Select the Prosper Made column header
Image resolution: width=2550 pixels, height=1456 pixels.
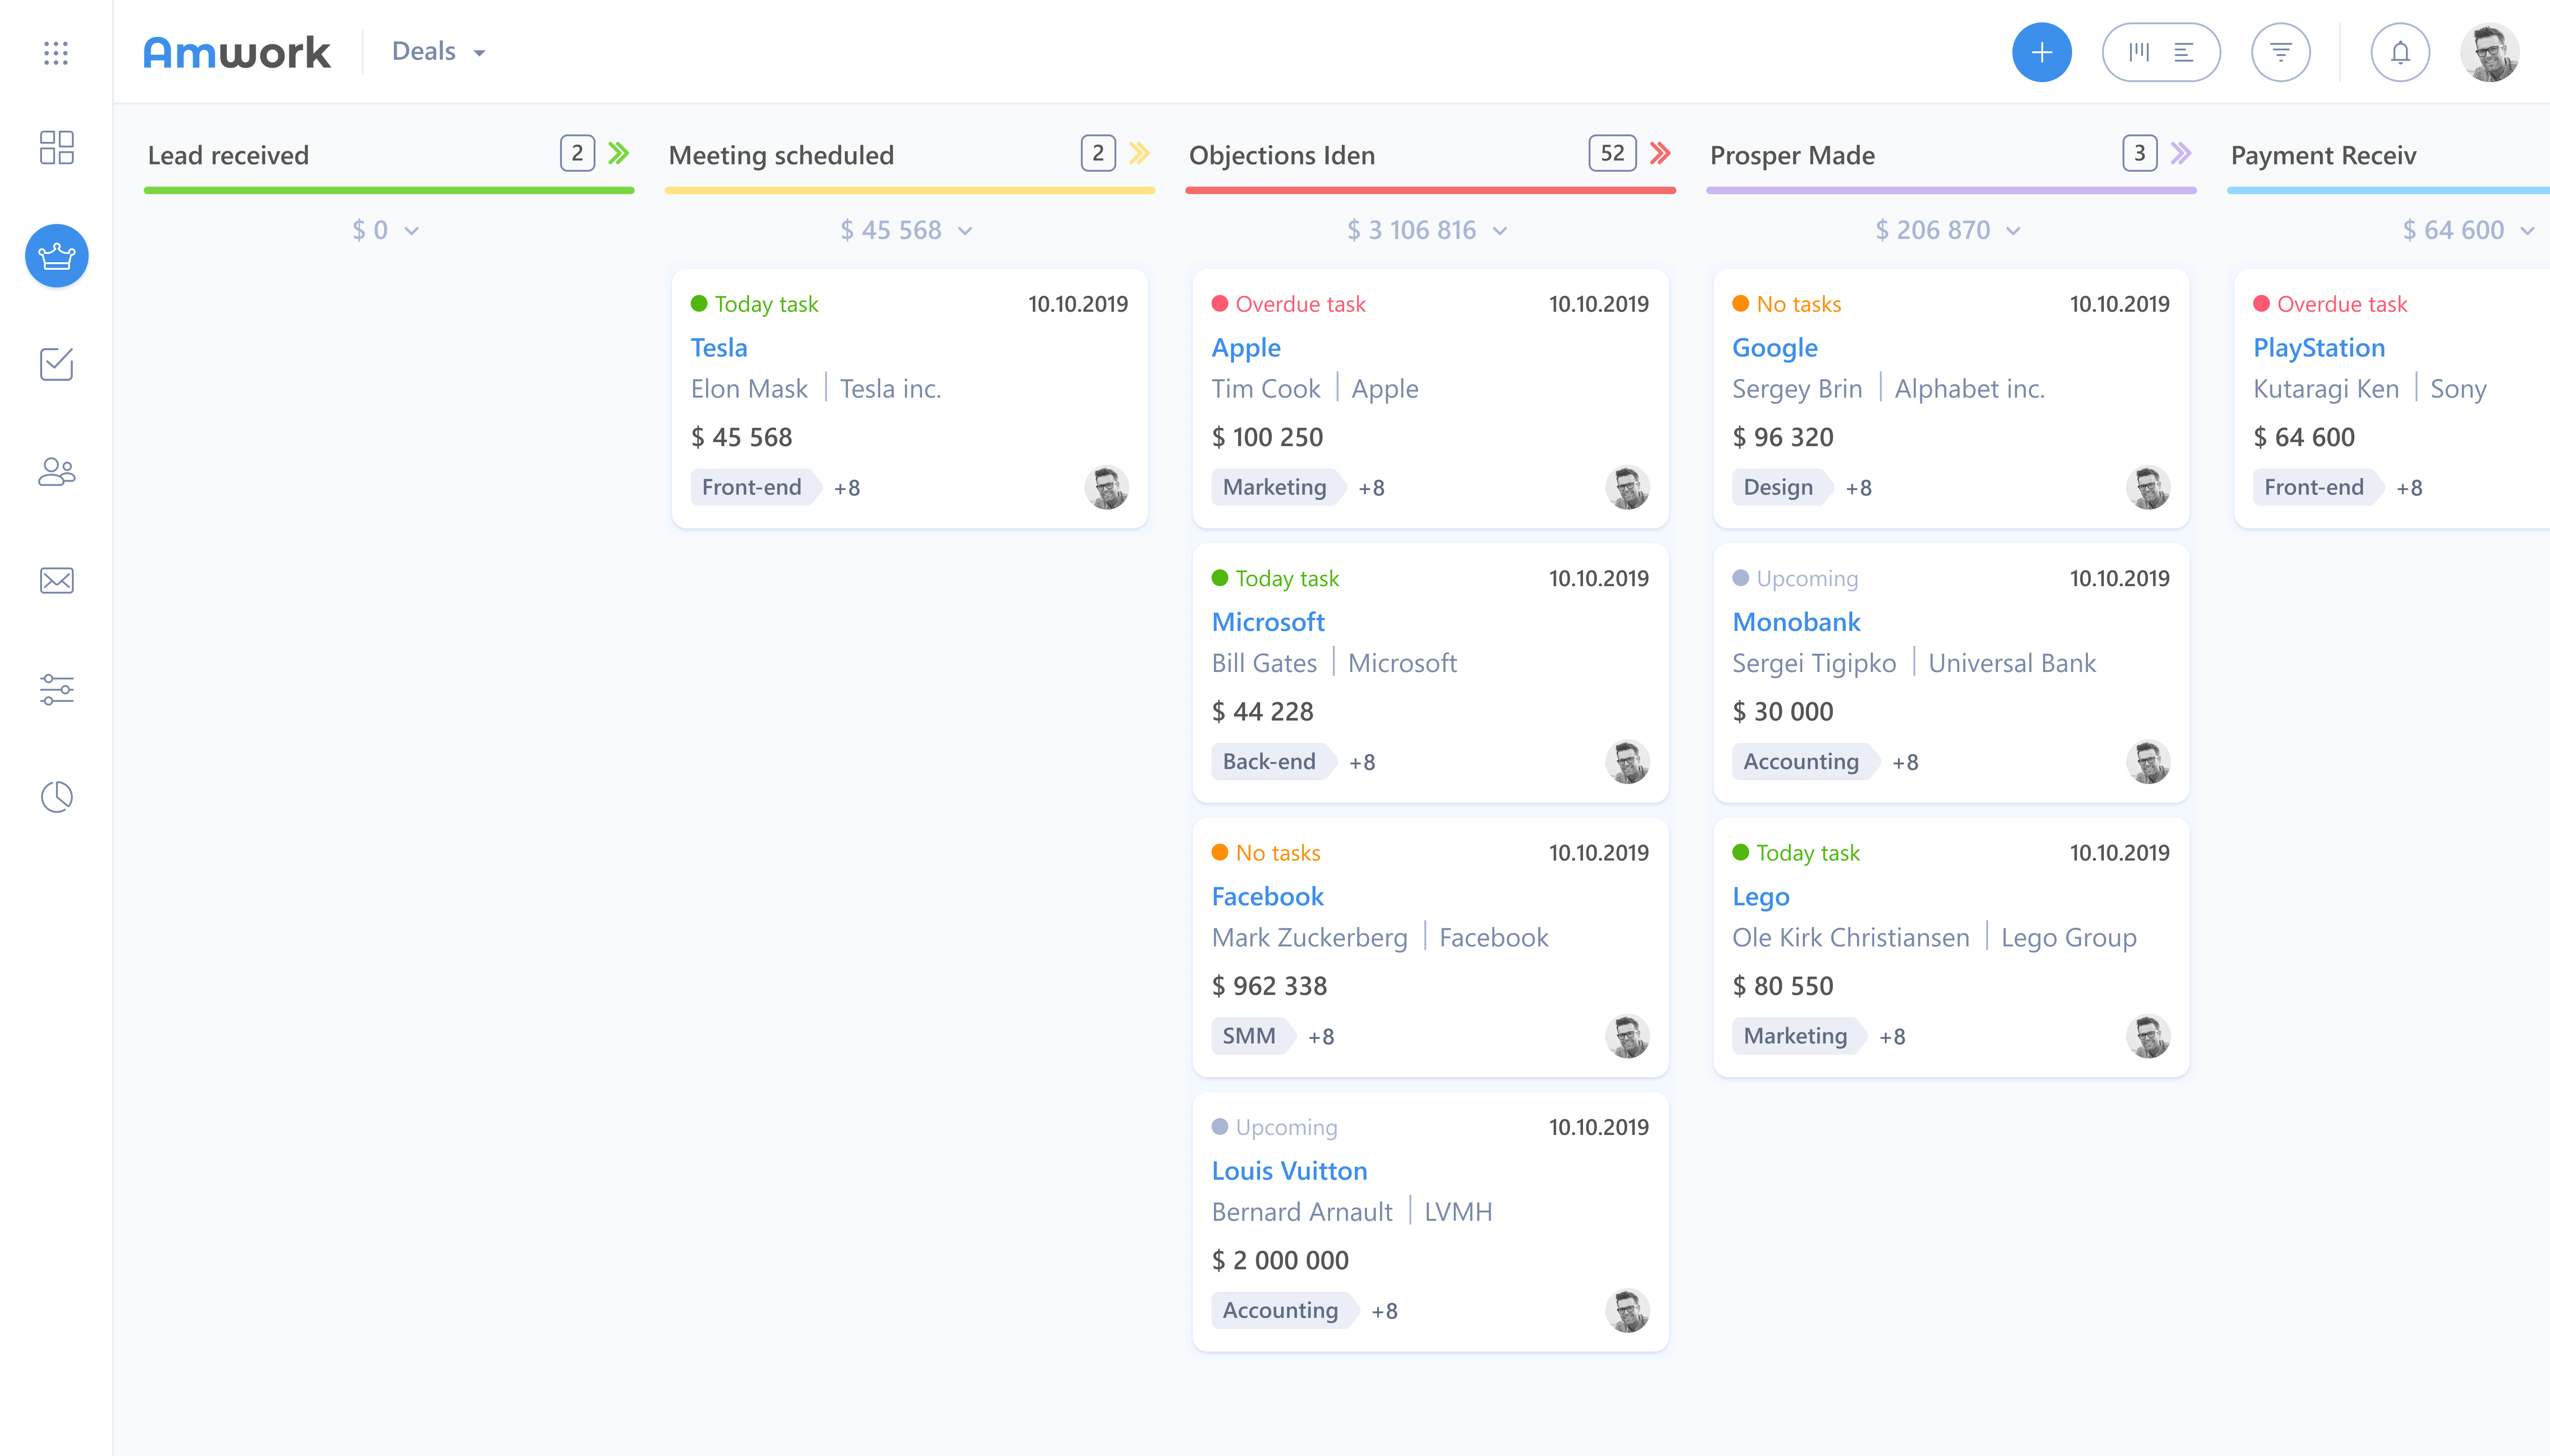pos(1792,155)
